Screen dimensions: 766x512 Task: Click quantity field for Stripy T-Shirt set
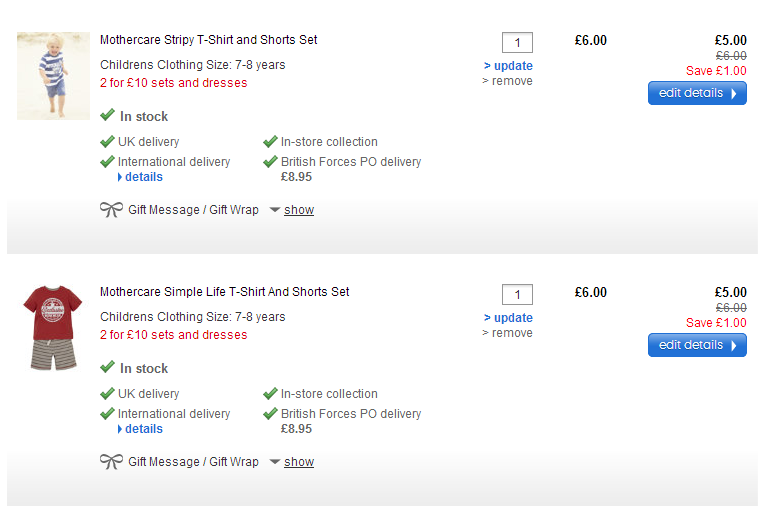[517, 42]
